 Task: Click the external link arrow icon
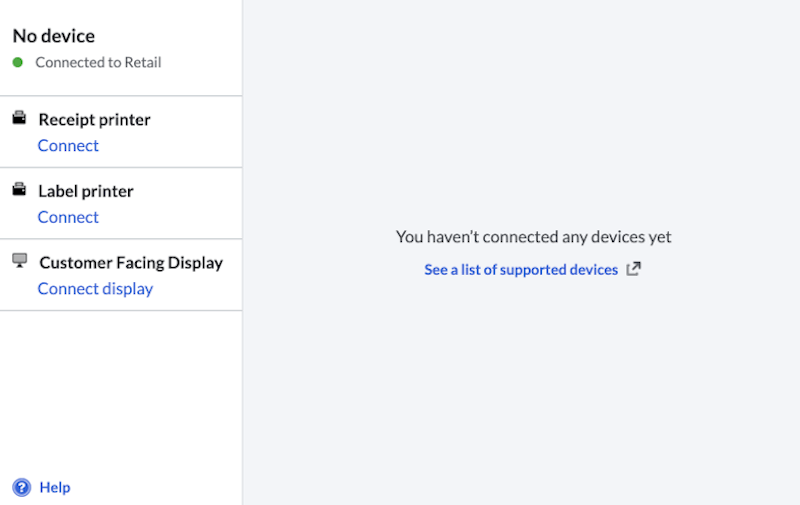click(x=633, y=269)
